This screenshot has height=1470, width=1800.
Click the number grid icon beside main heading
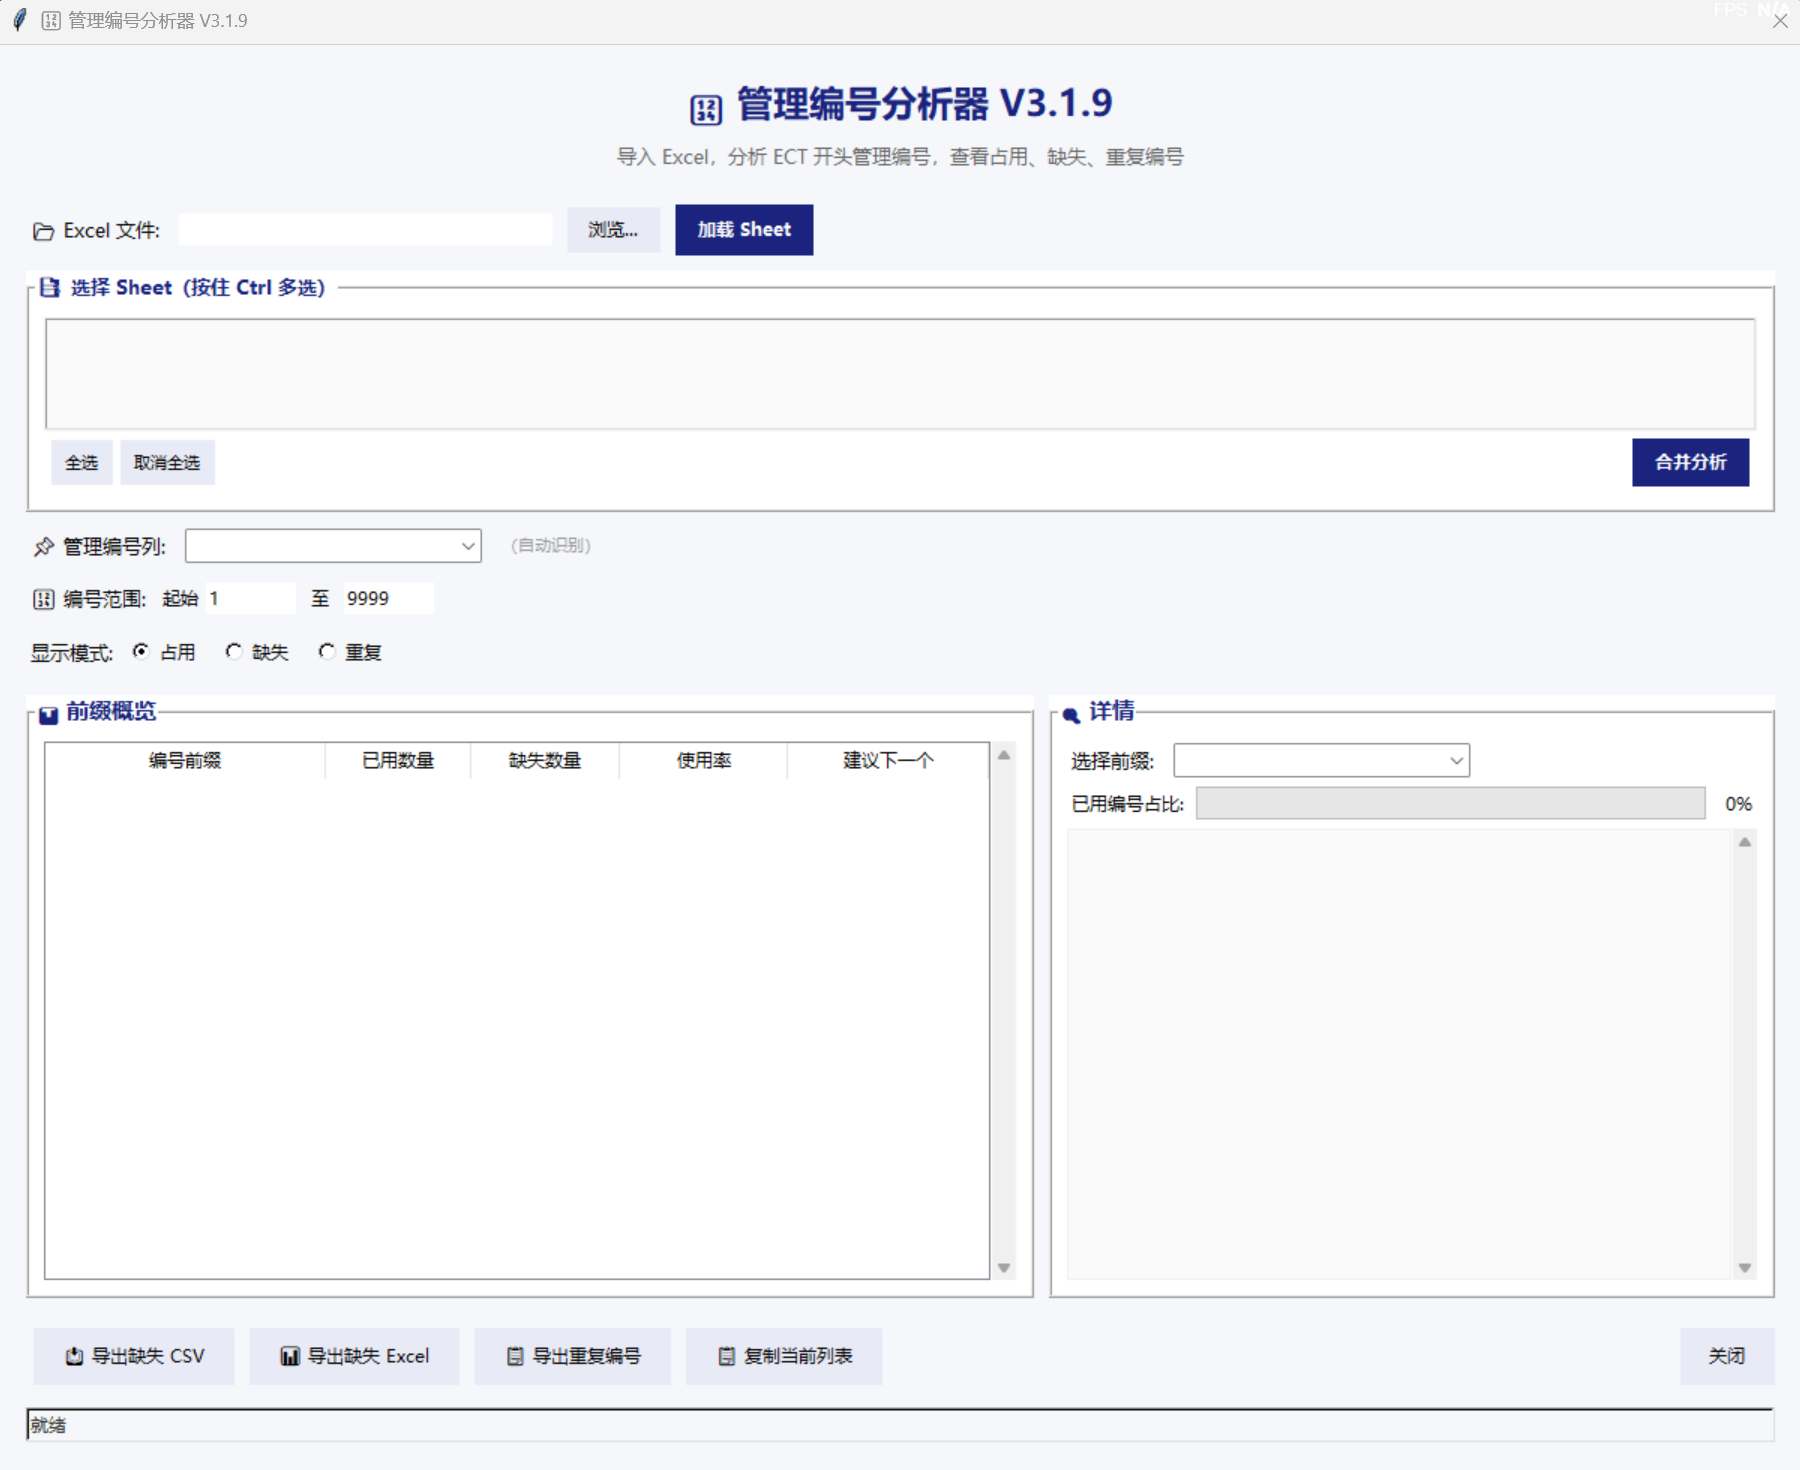pyautogui.click(x=706, y=109)
